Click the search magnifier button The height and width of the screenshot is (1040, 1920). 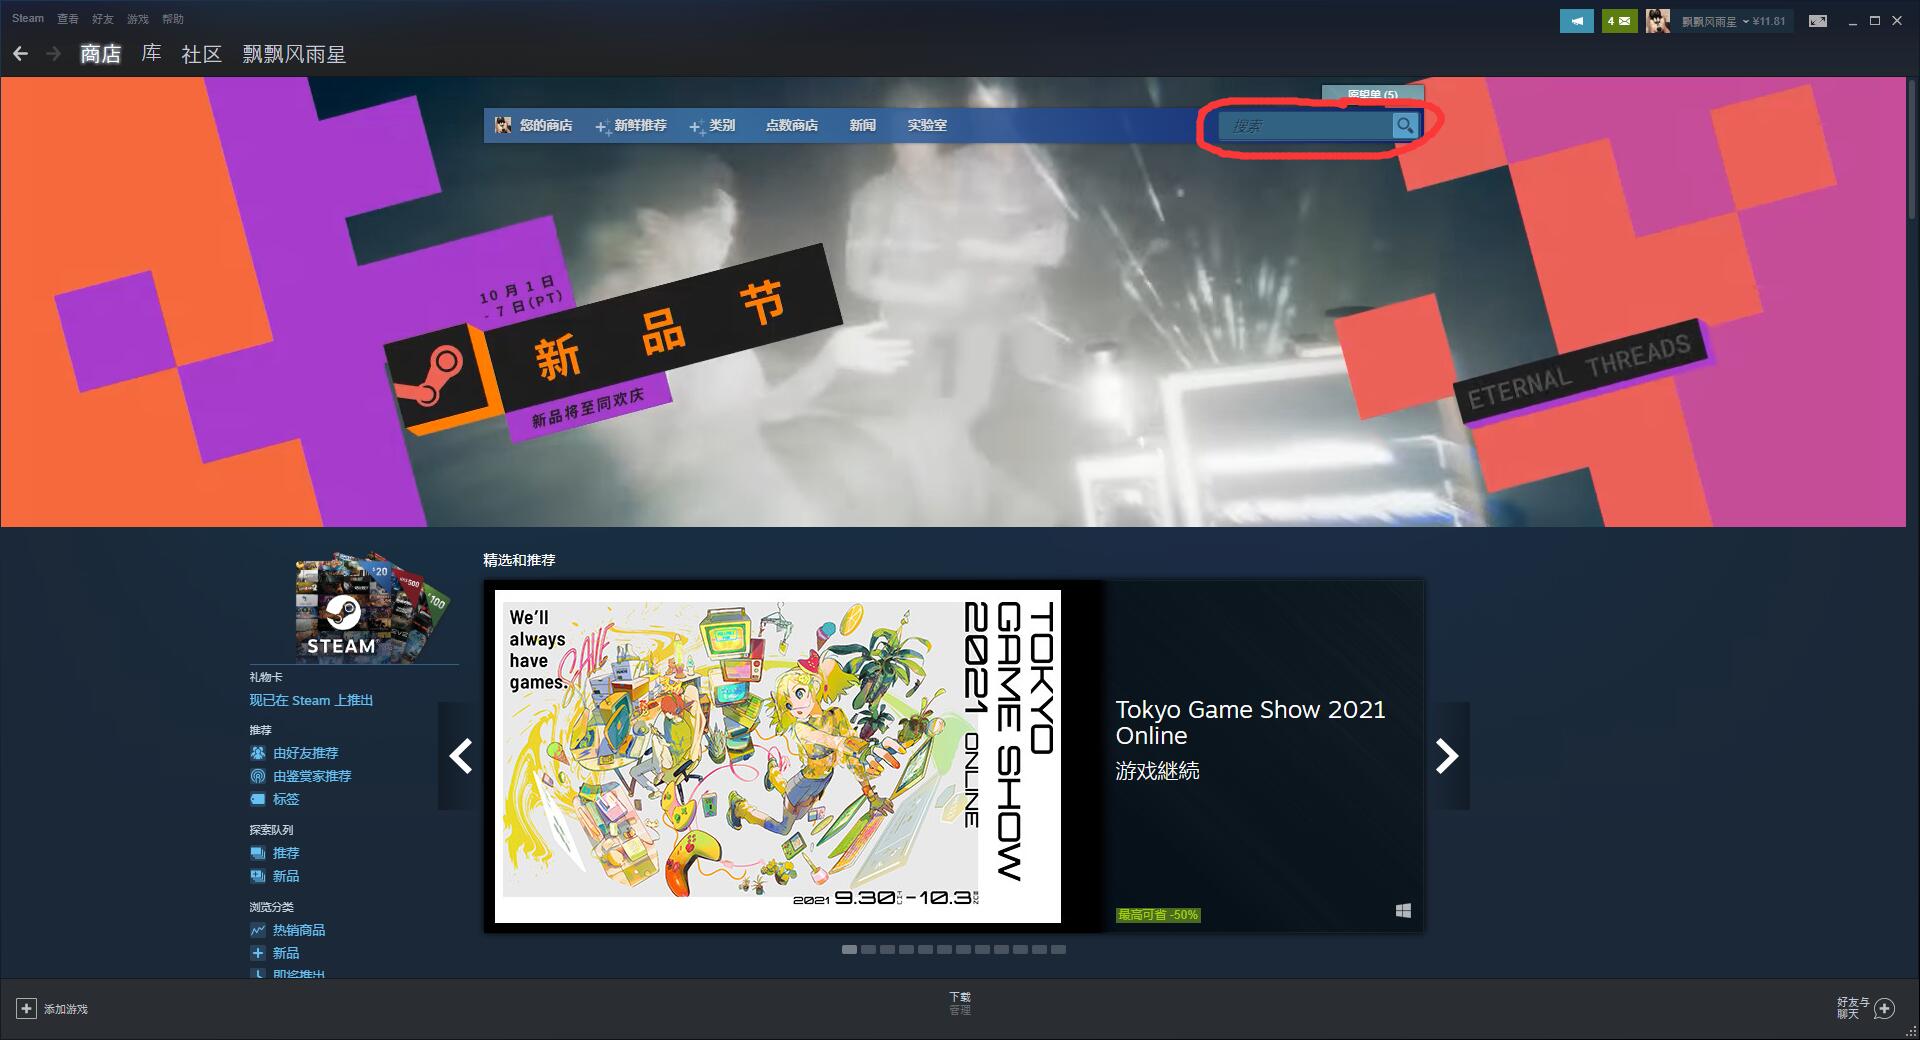[1405, 125]
